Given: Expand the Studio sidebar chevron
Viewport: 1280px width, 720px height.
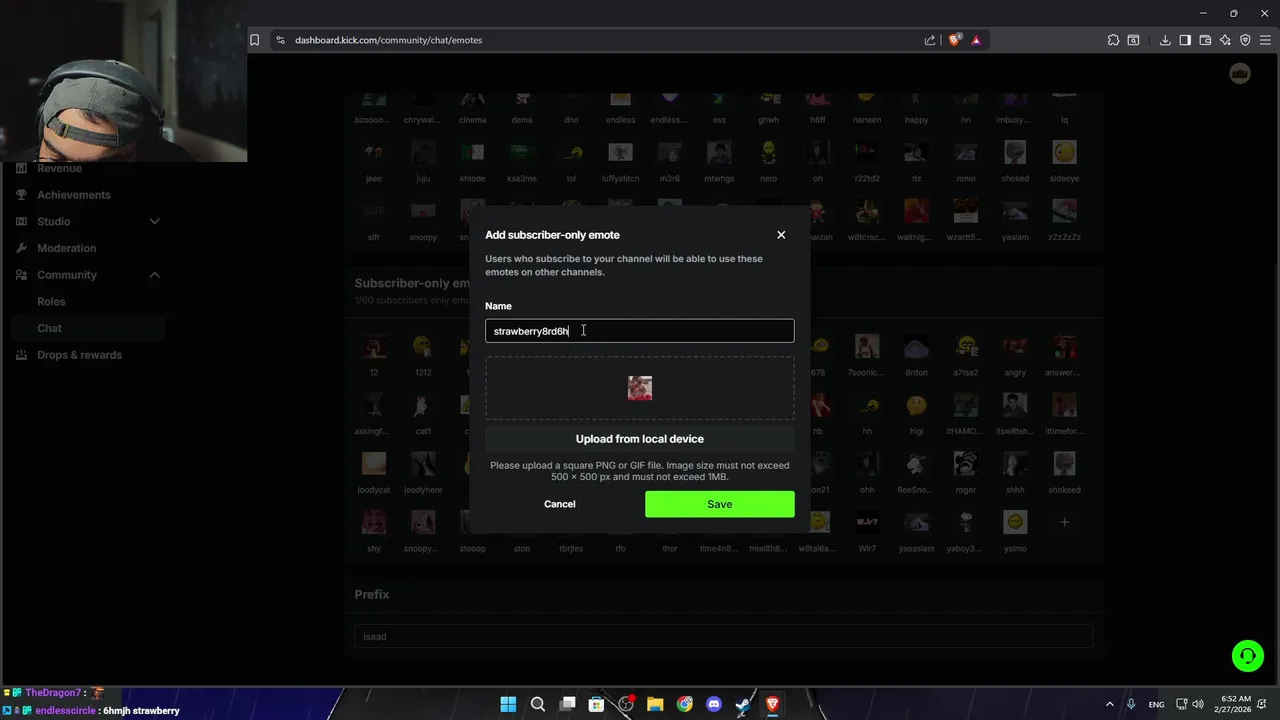Looking at the screenshot, I should [154, 221].
